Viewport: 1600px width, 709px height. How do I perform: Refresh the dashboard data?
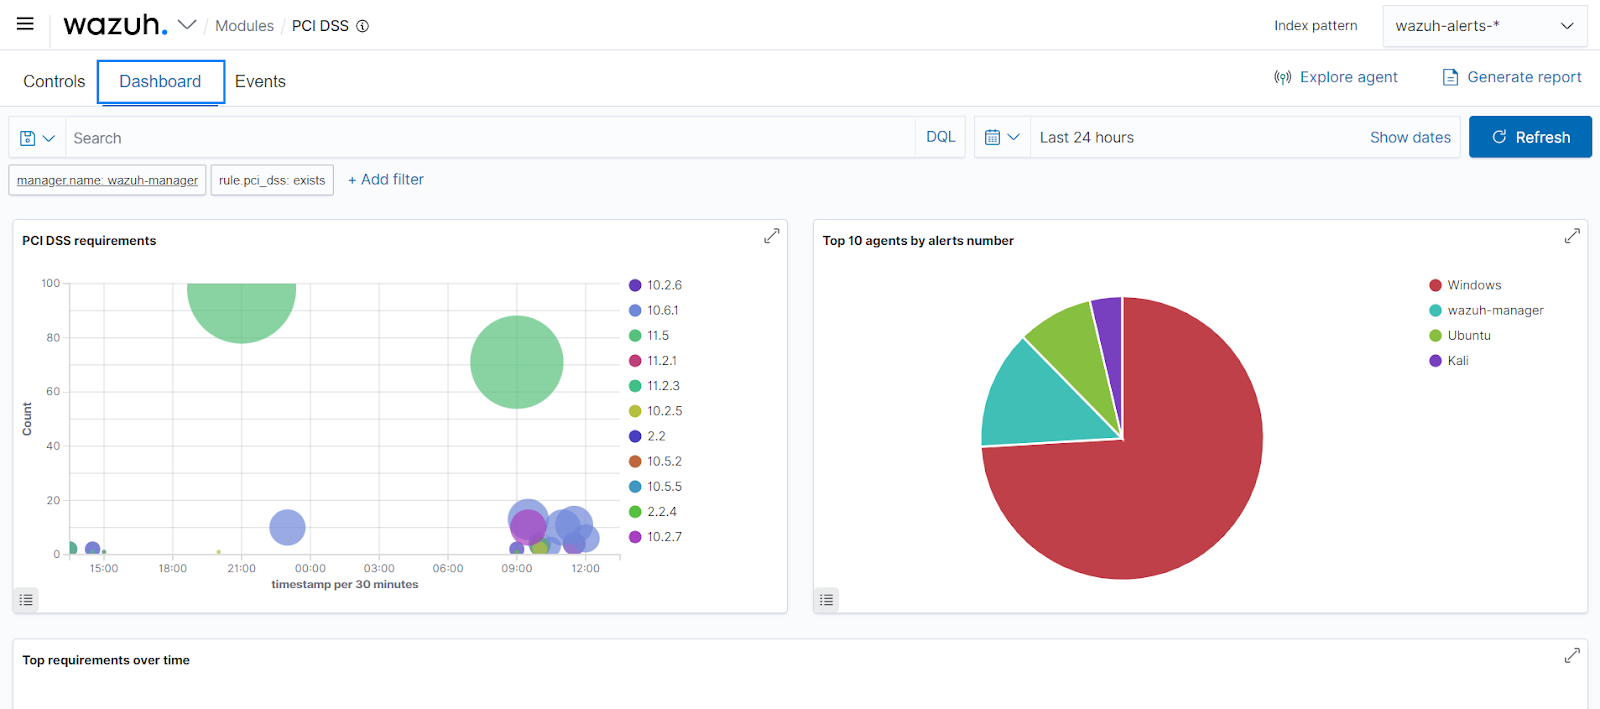[1530, 137]
